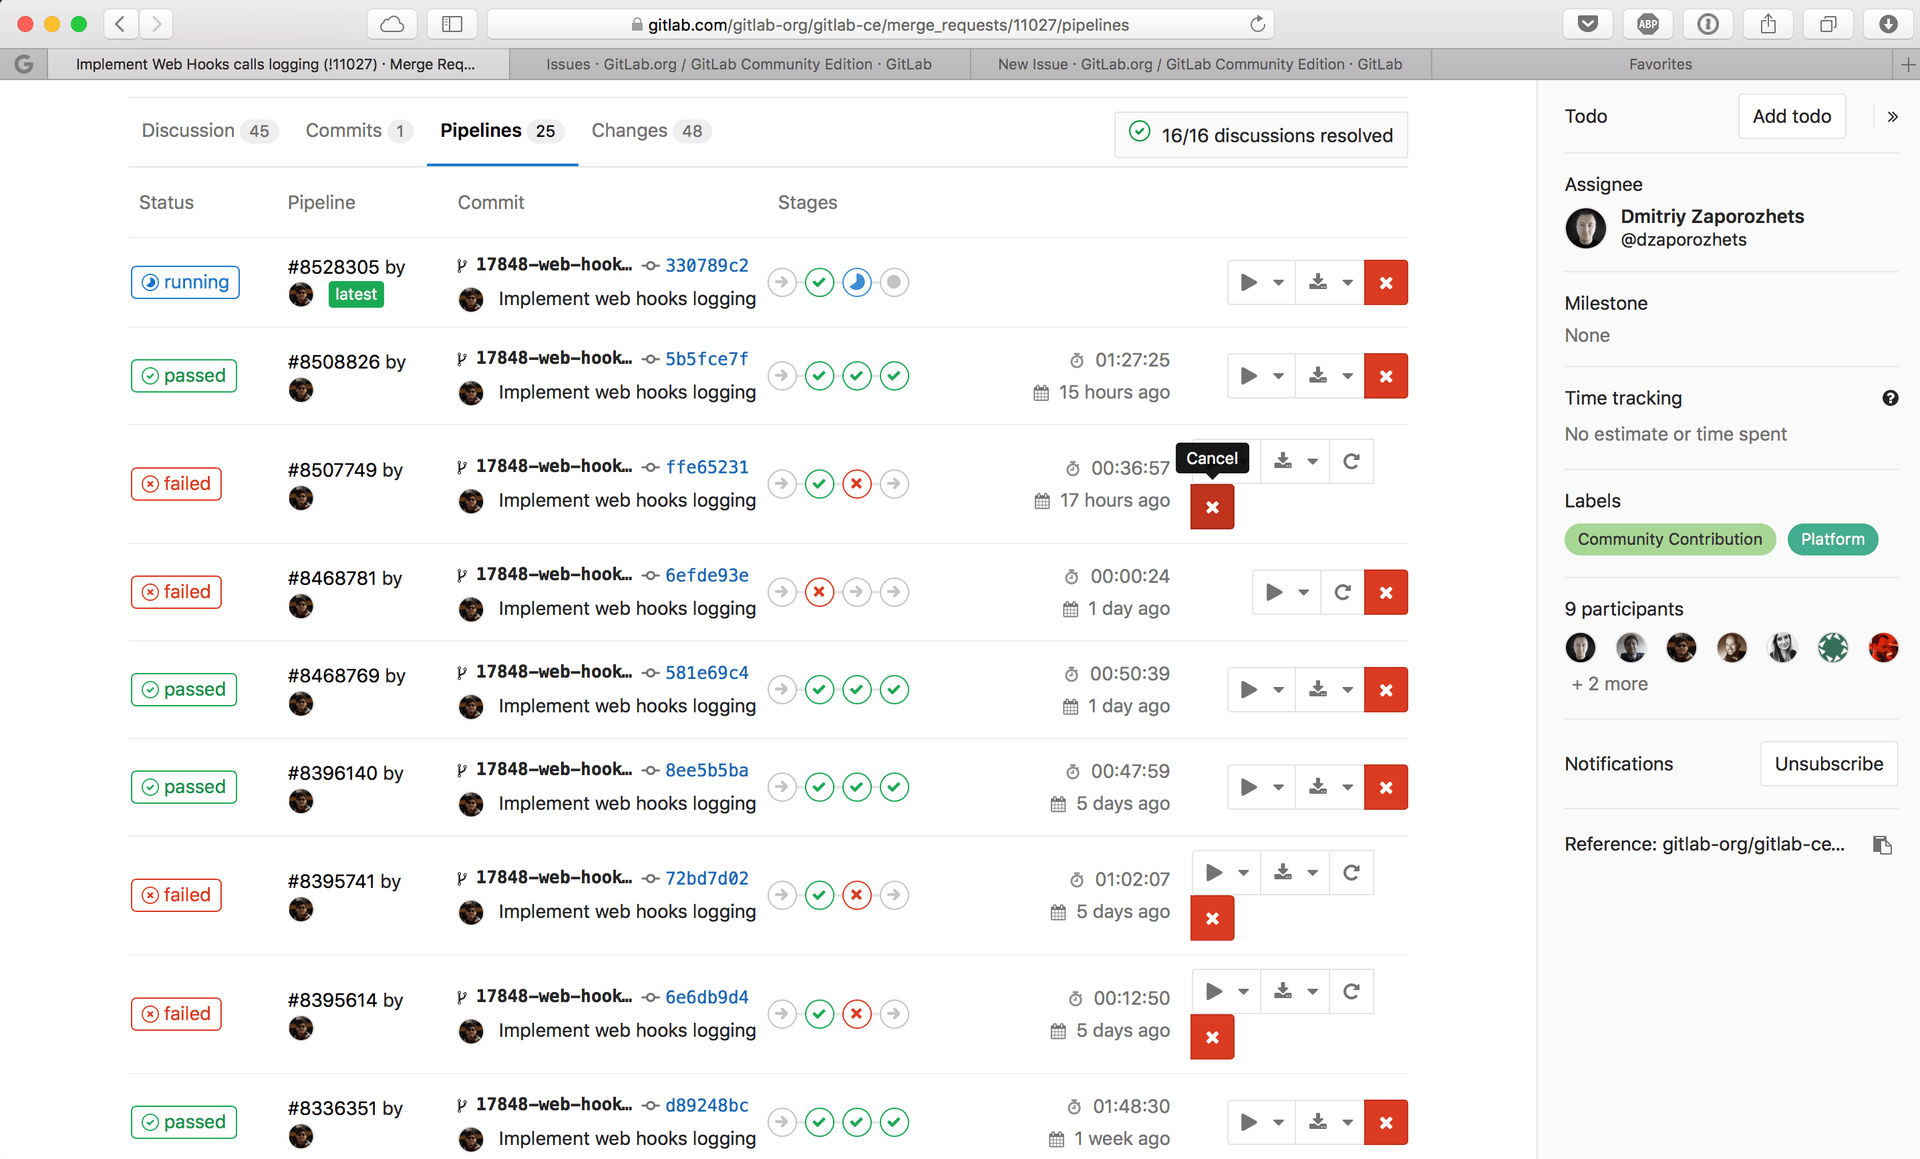
Task: Open commit 330789c2 link
Action: [706, 265]
